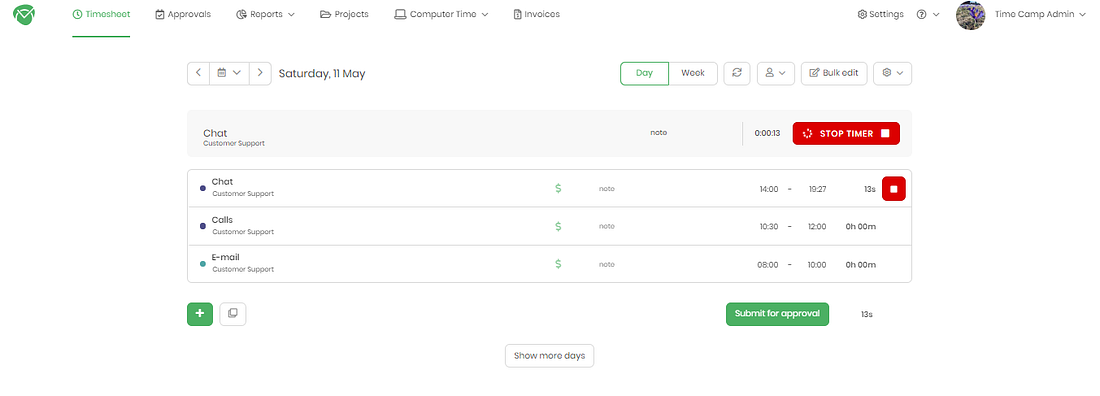Click the note field of Calls entry
Screen dimensions: 1100x396
(607, 226)
